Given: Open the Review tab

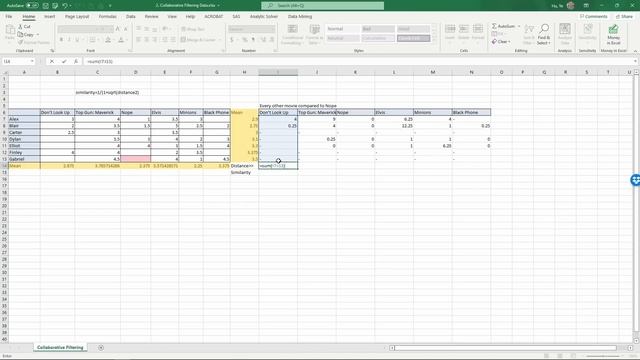Looking at the screenshot, I should [151, 16].
